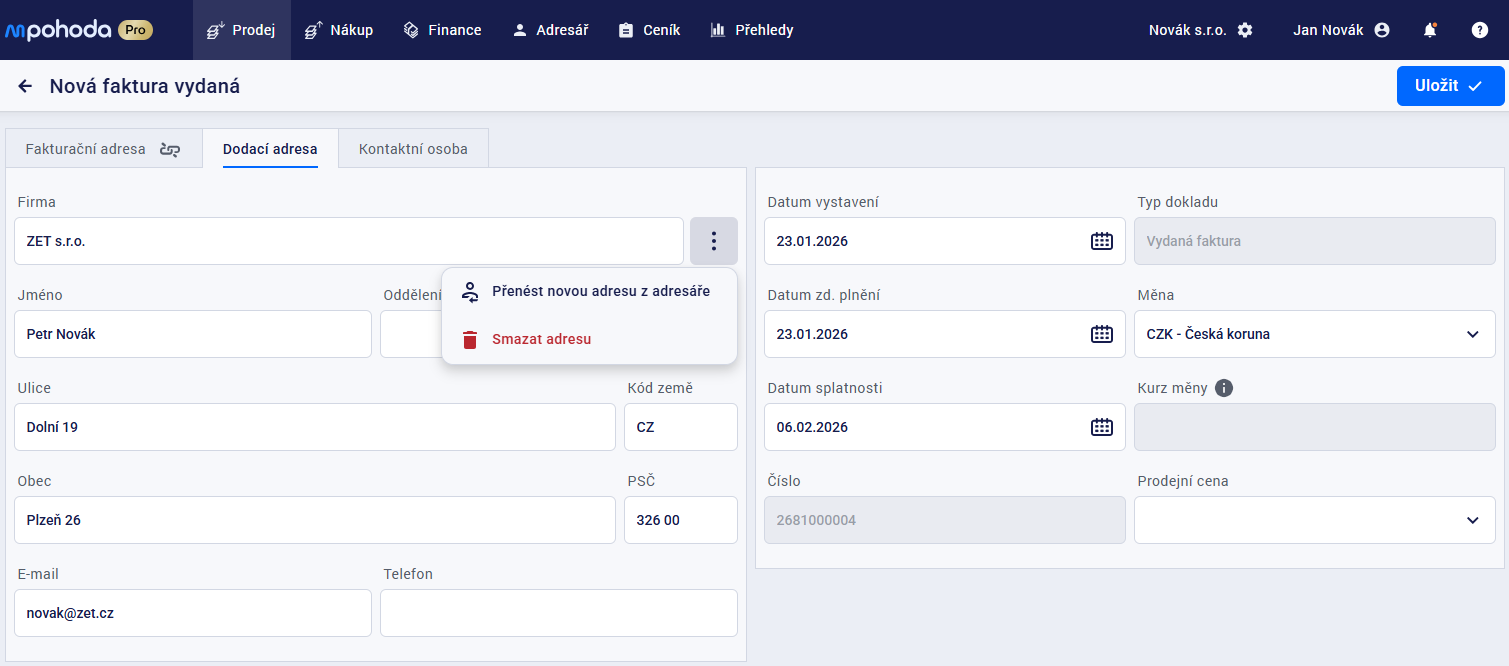
Task: Open the help question mark icon
Action: click(1479, 30)
